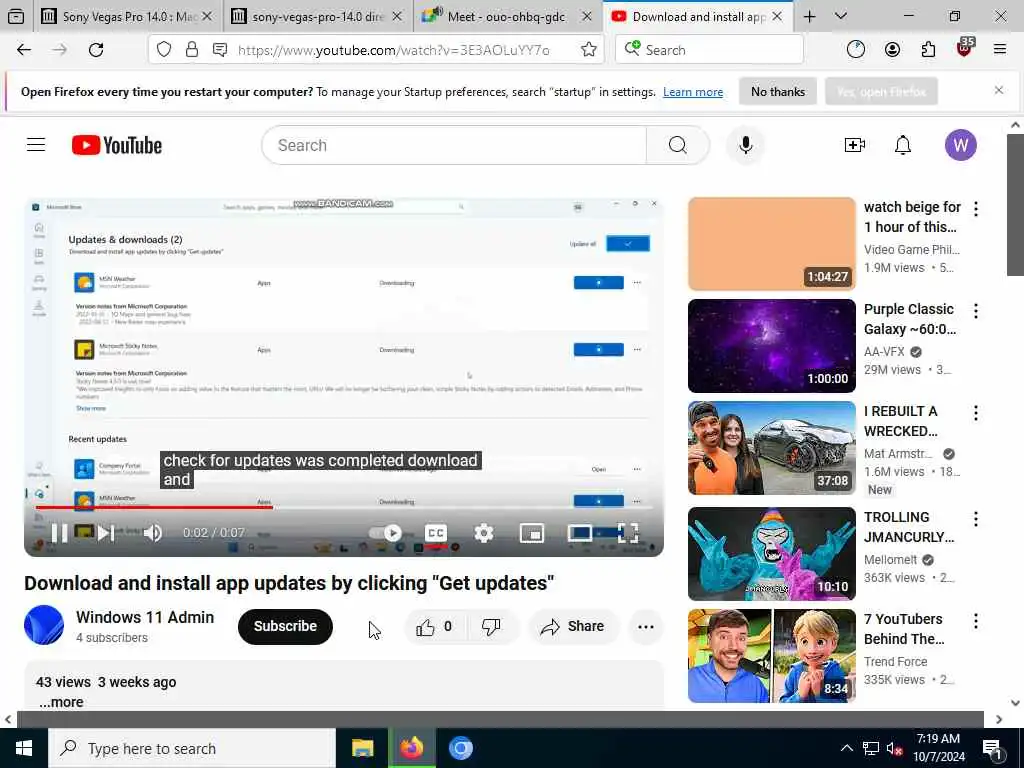1024x768 pixels.
Task: Open more actions ellipsis under video
Action: pyautogui.click(x=645, y=627)
